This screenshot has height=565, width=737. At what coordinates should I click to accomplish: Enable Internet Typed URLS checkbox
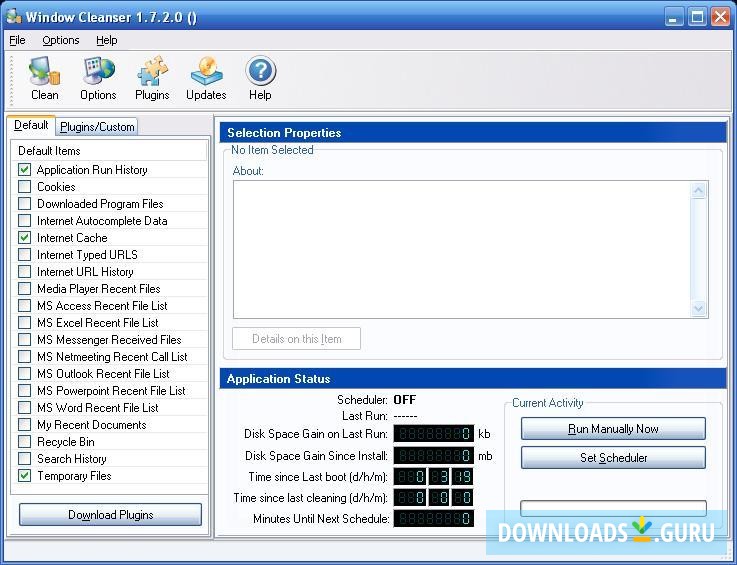pyautogui.click(x=24, y=255)
